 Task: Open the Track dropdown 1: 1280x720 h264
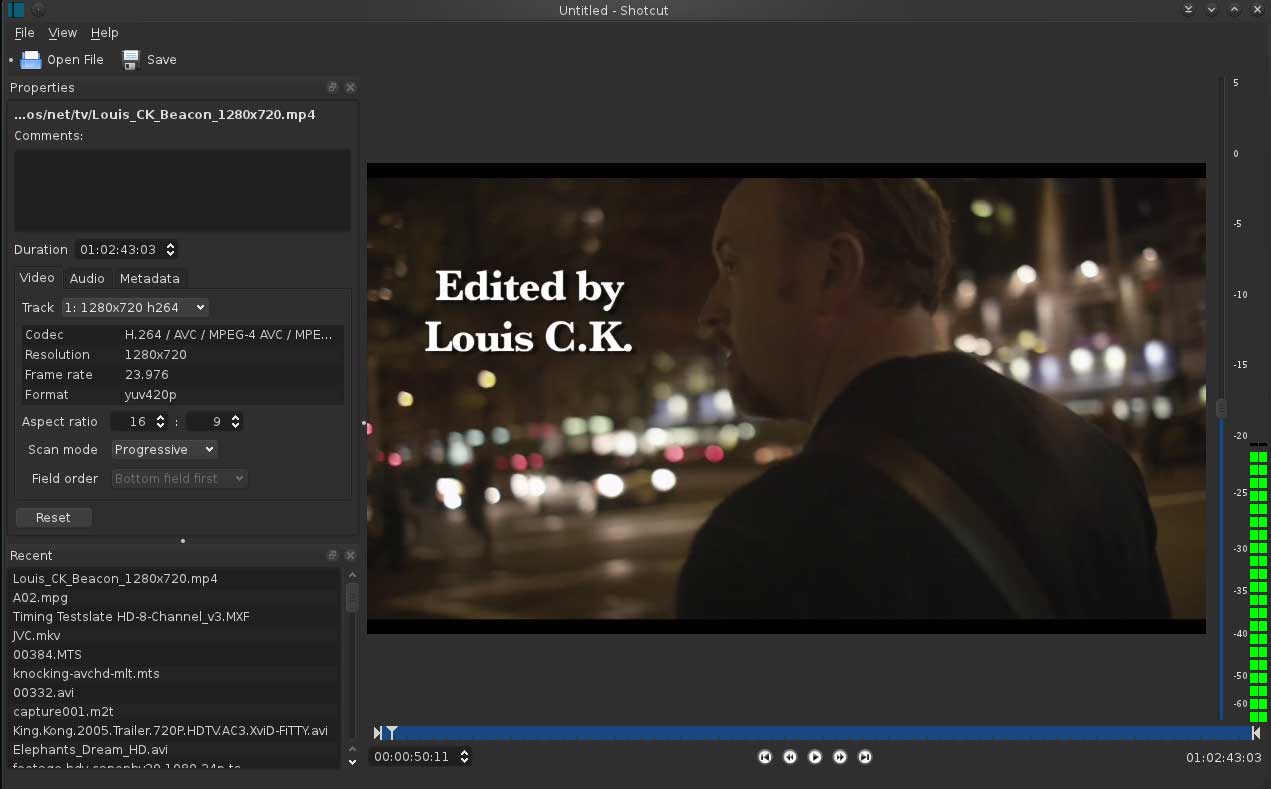pos(134,307)
